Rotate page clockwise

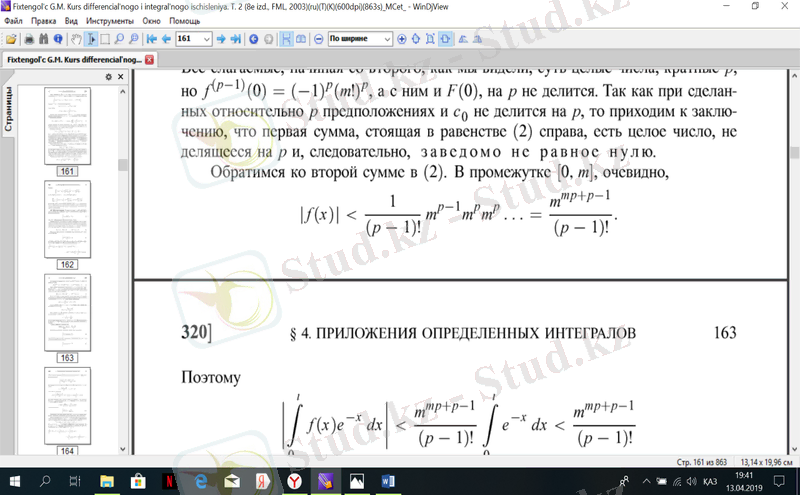tap(477, 39)
